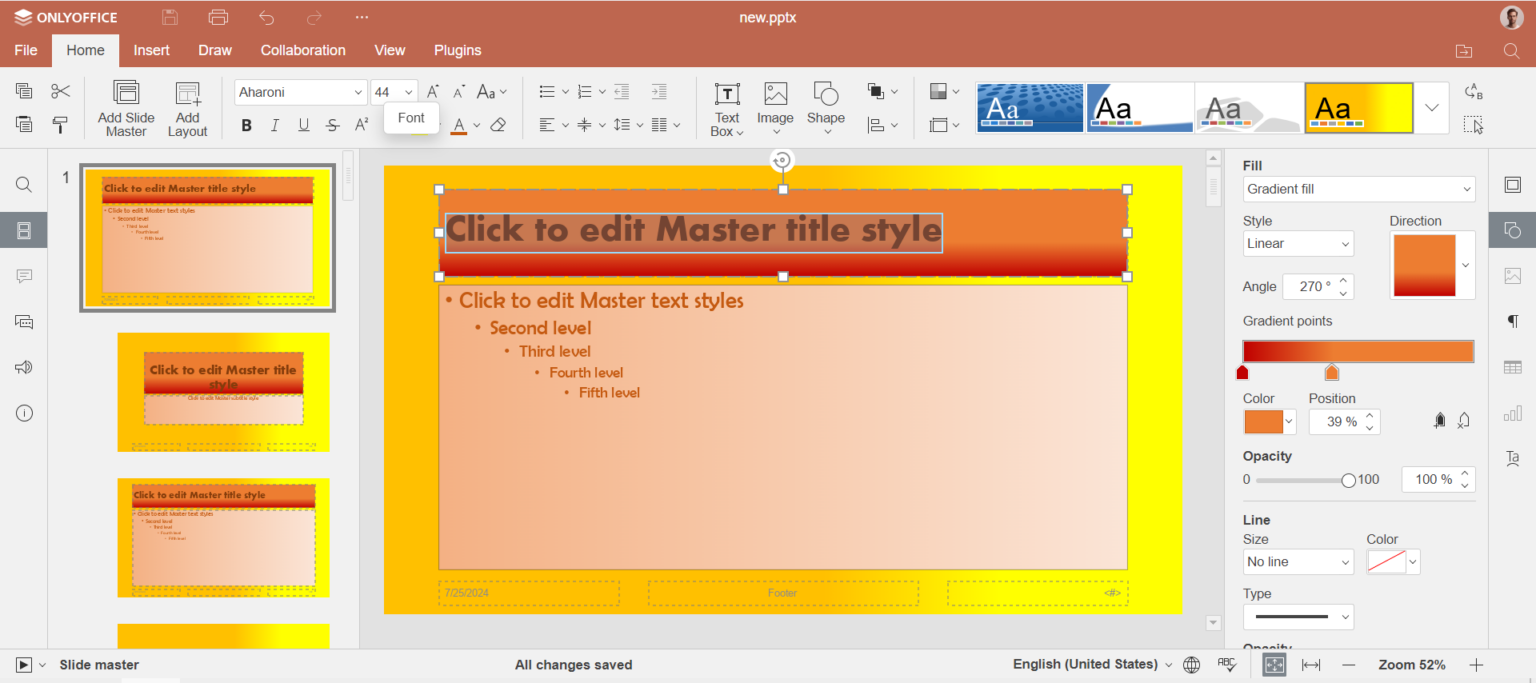Open the Table settings panel
The height and width of the screenshot is (683, 1536).
coord(1512,367)
